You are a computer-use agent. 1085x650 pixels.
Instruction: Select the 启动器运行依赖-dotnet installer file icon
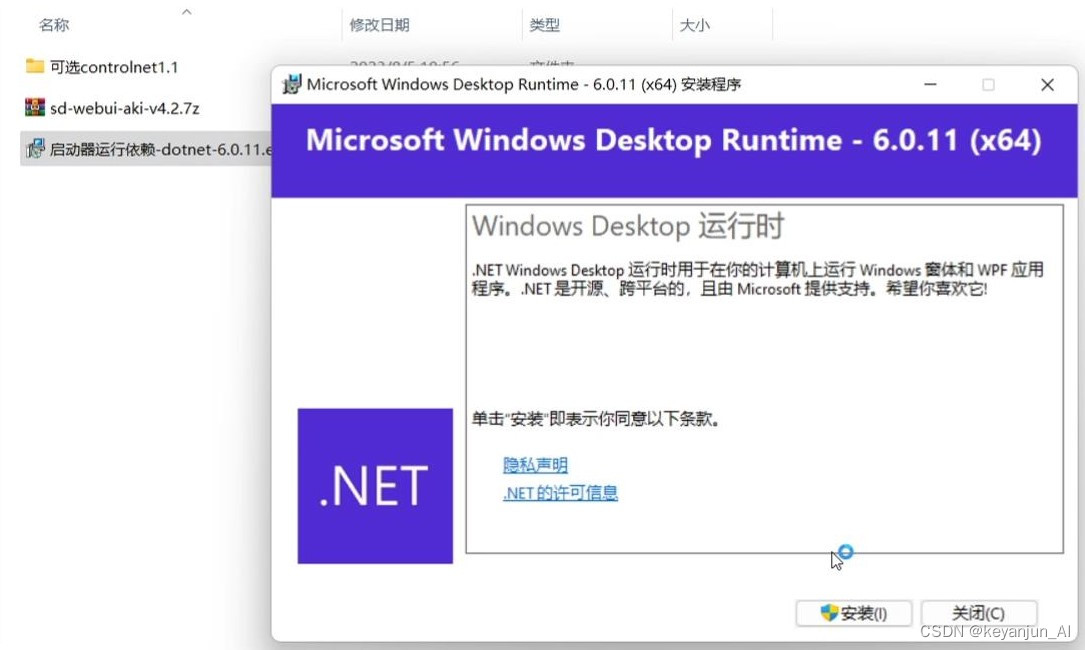point(35,148)
